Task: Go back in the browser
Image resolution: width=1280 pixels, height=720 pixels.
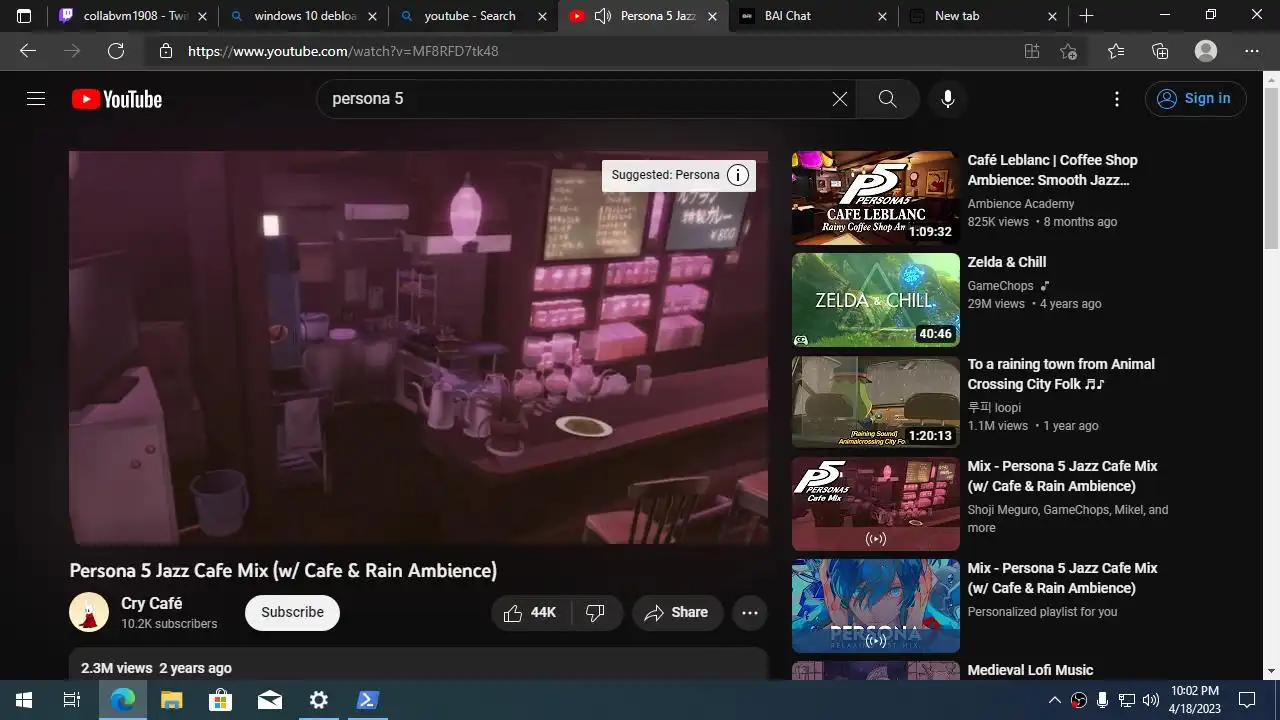Action: [28, 51]
